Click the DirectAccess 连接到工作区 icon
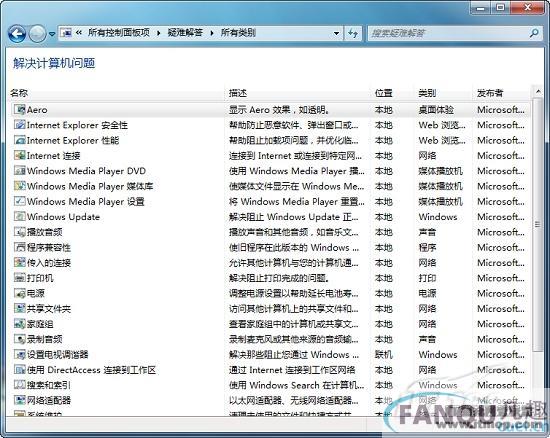The width and height of the screenshot is (550, 438). 19,369
